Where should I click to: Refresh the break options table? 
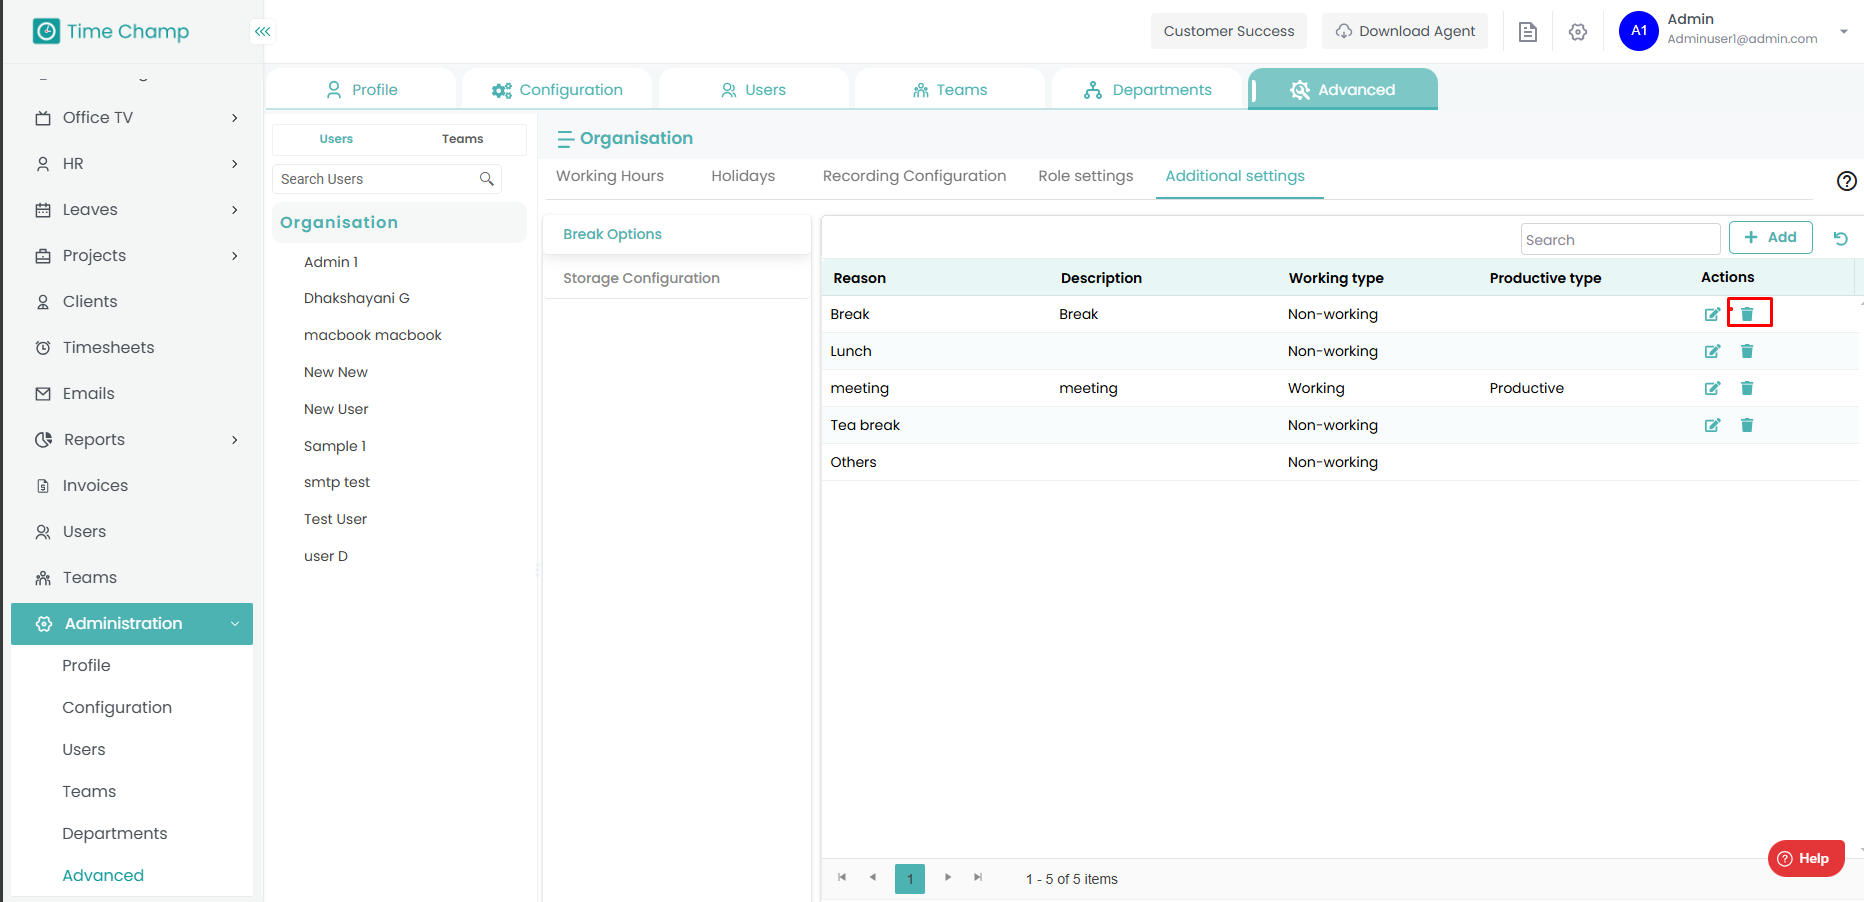[x=1840, y=239]
